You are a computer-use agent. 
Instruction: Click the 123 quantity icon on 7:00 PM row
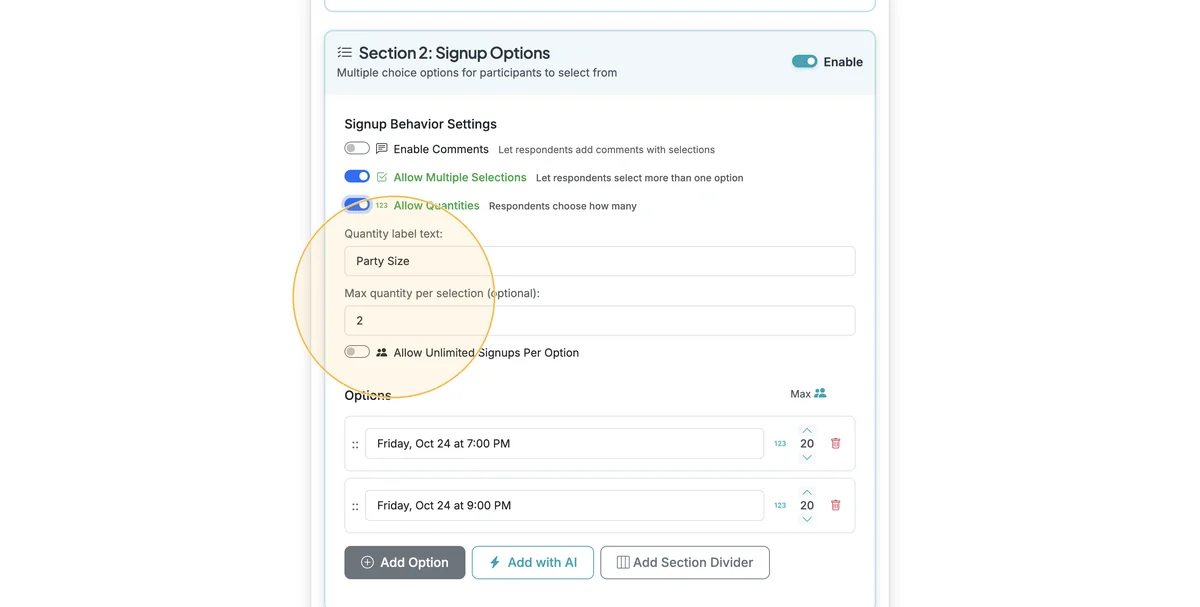click(x=780, y=443)
